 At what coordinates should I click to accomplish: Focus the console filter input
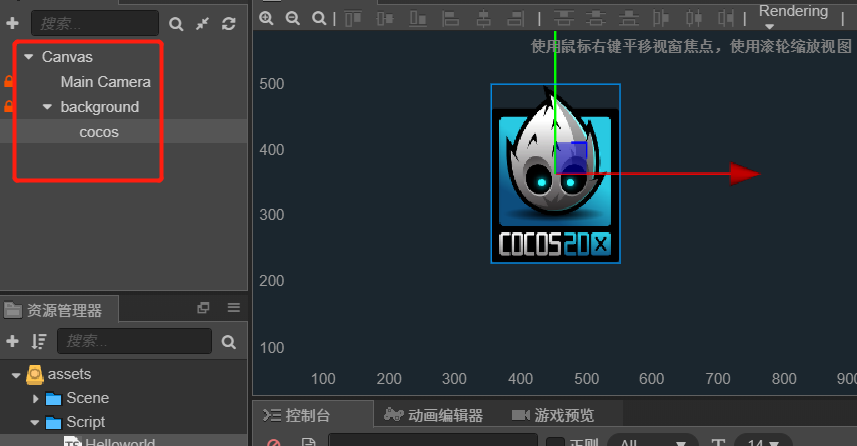[433, 440]
